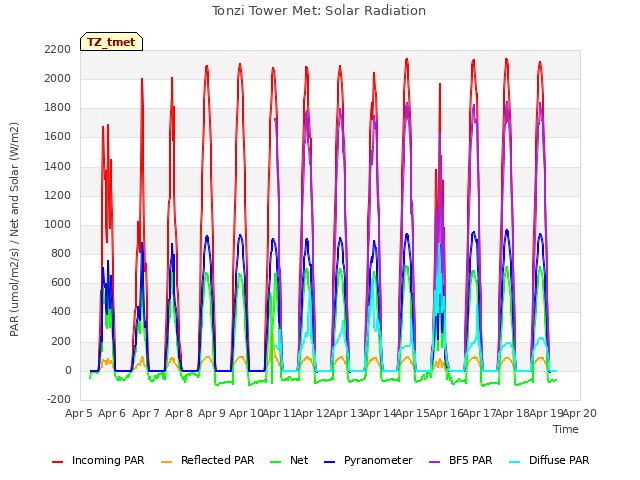Click the y-axis title PAR / Net and Solar
This screenshot has width=640, height=480.
pos(14,229)
